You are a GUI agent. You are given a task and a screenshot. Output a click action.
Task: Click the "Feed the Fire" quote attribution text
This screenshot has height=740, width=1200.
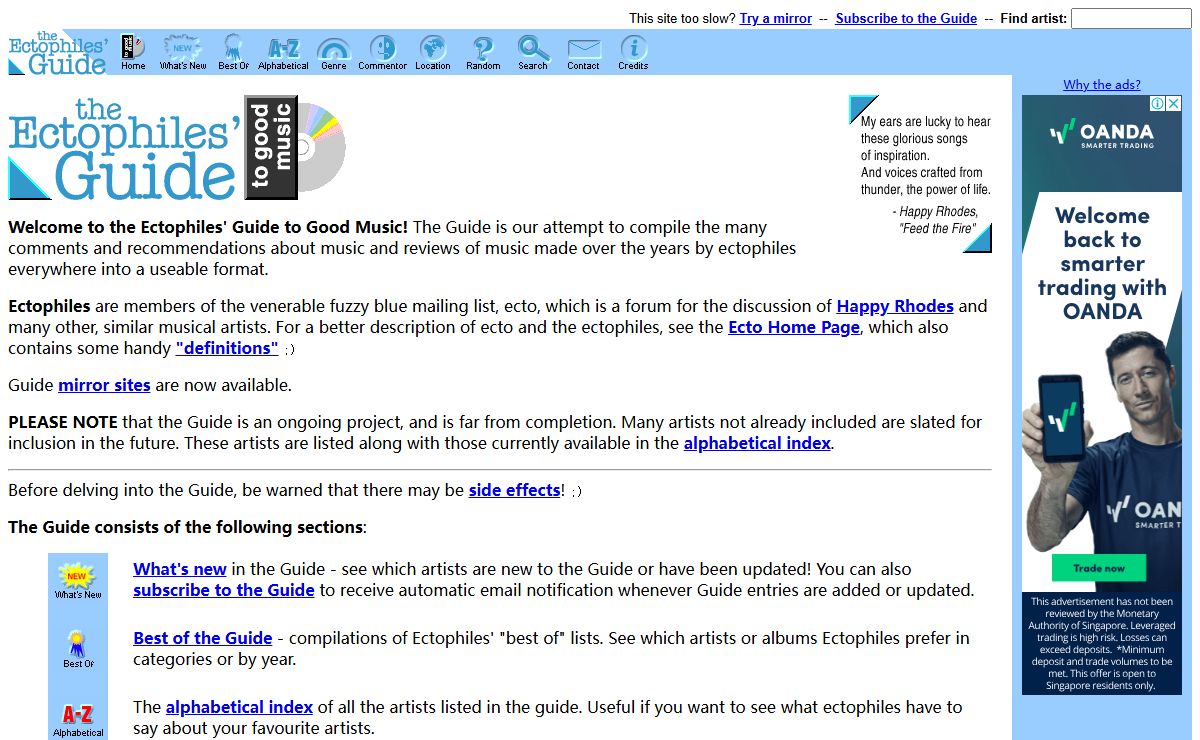tap(937, 228)
